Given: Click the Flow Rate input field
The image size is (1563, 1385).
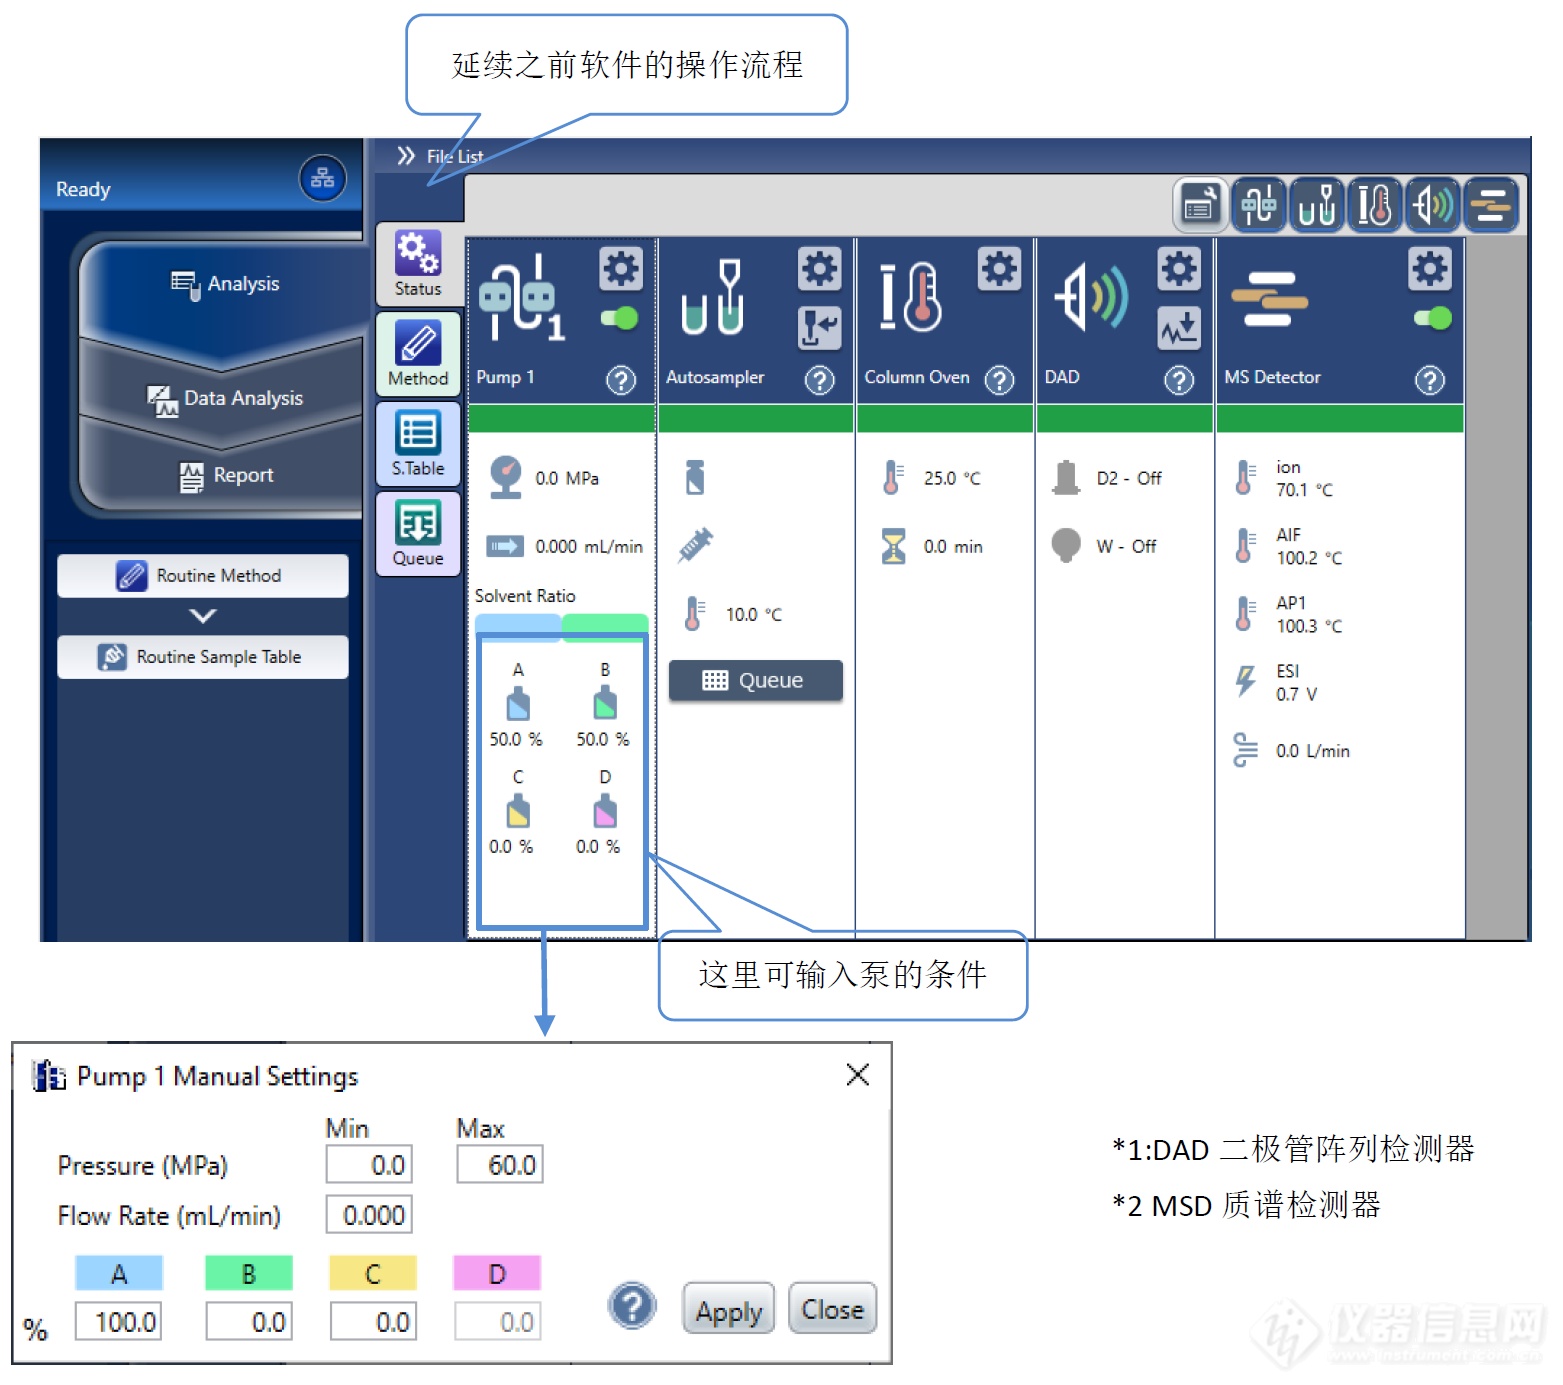Looking at the screenshot, I should click(x=369, y=1215).
